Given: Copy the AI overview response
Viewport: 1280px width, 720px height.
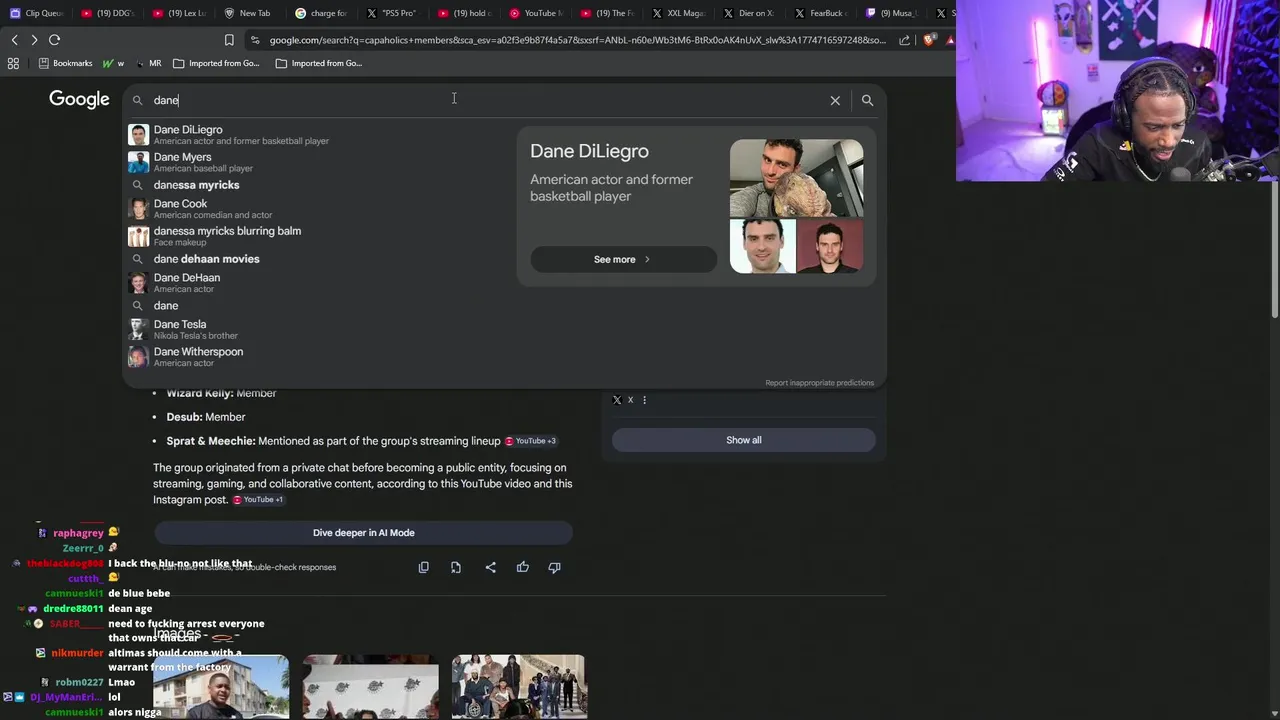Looking at the screenshot, I should tap(423, 567).
